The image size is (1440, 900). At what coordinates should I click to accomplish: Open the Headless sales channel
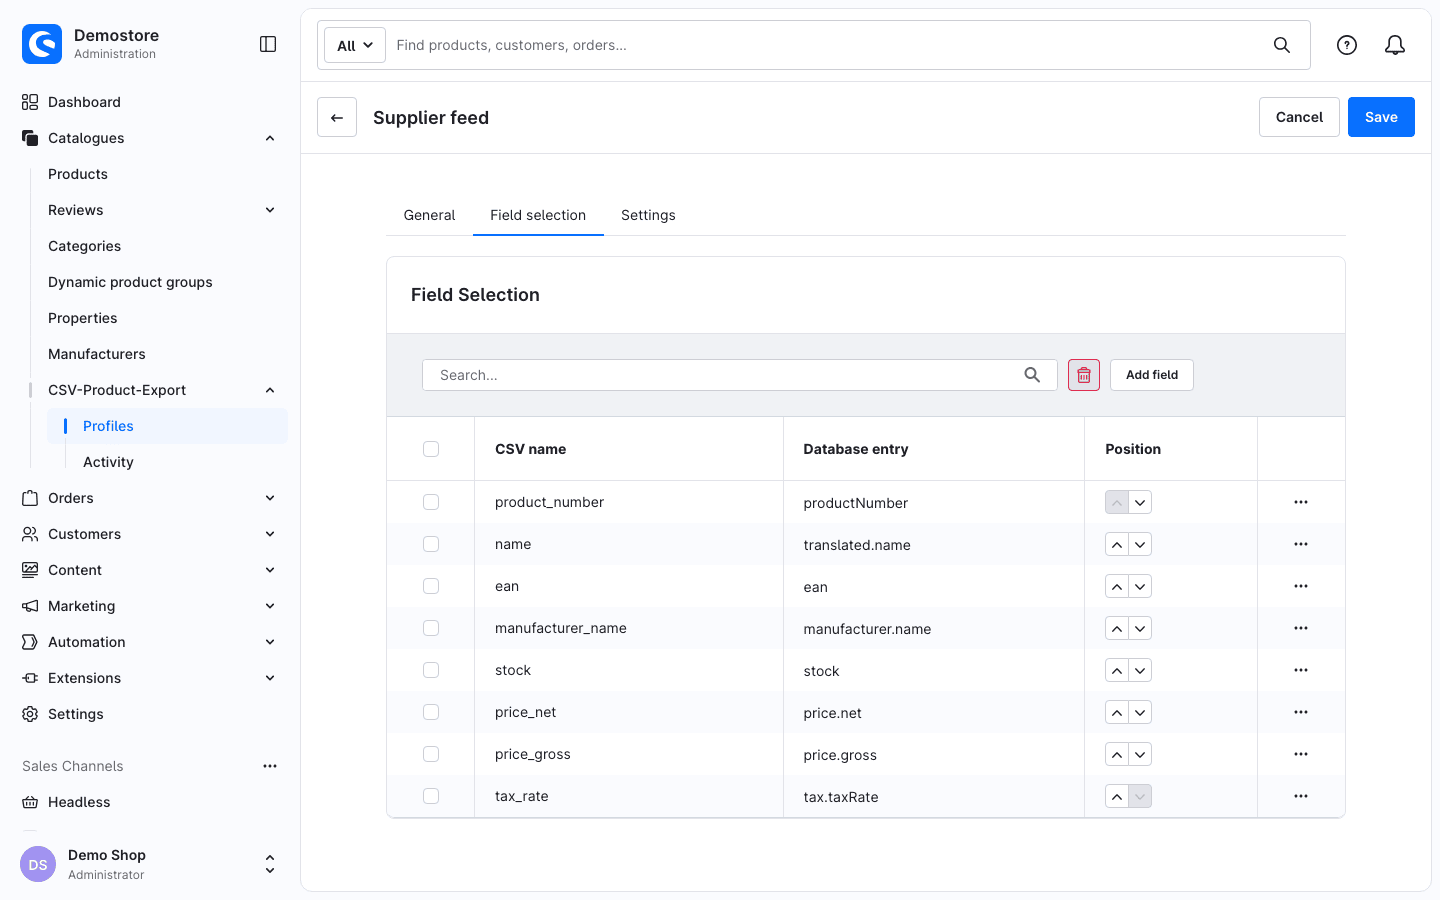point(79,802)
